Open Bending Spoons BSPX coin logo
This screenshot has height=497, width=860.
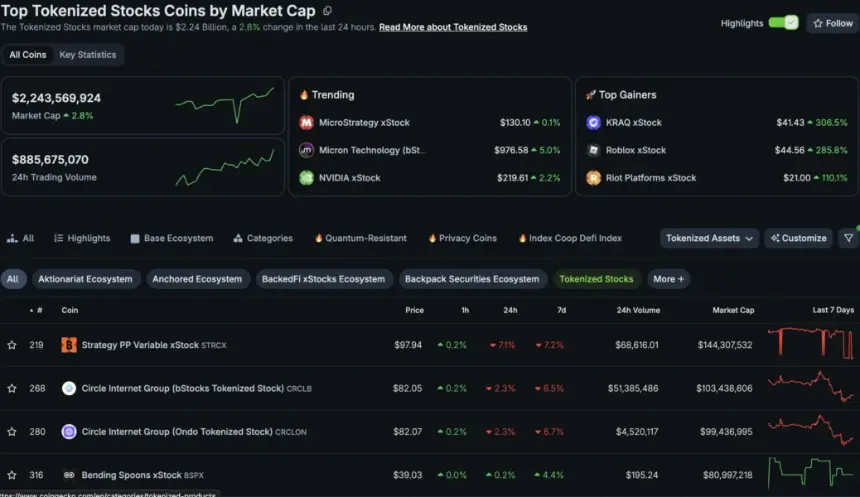69,475
